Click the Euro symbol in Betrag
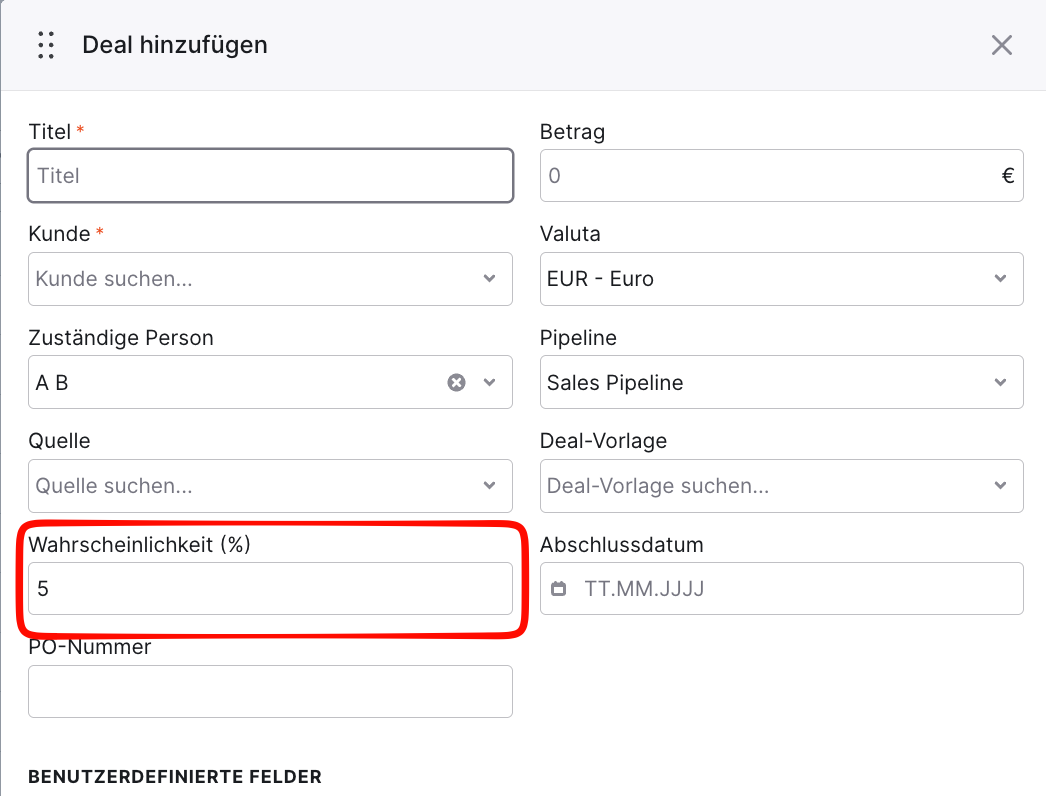Image resolution: width=1046 pixels, height=796 pixels. (1008, 175)
